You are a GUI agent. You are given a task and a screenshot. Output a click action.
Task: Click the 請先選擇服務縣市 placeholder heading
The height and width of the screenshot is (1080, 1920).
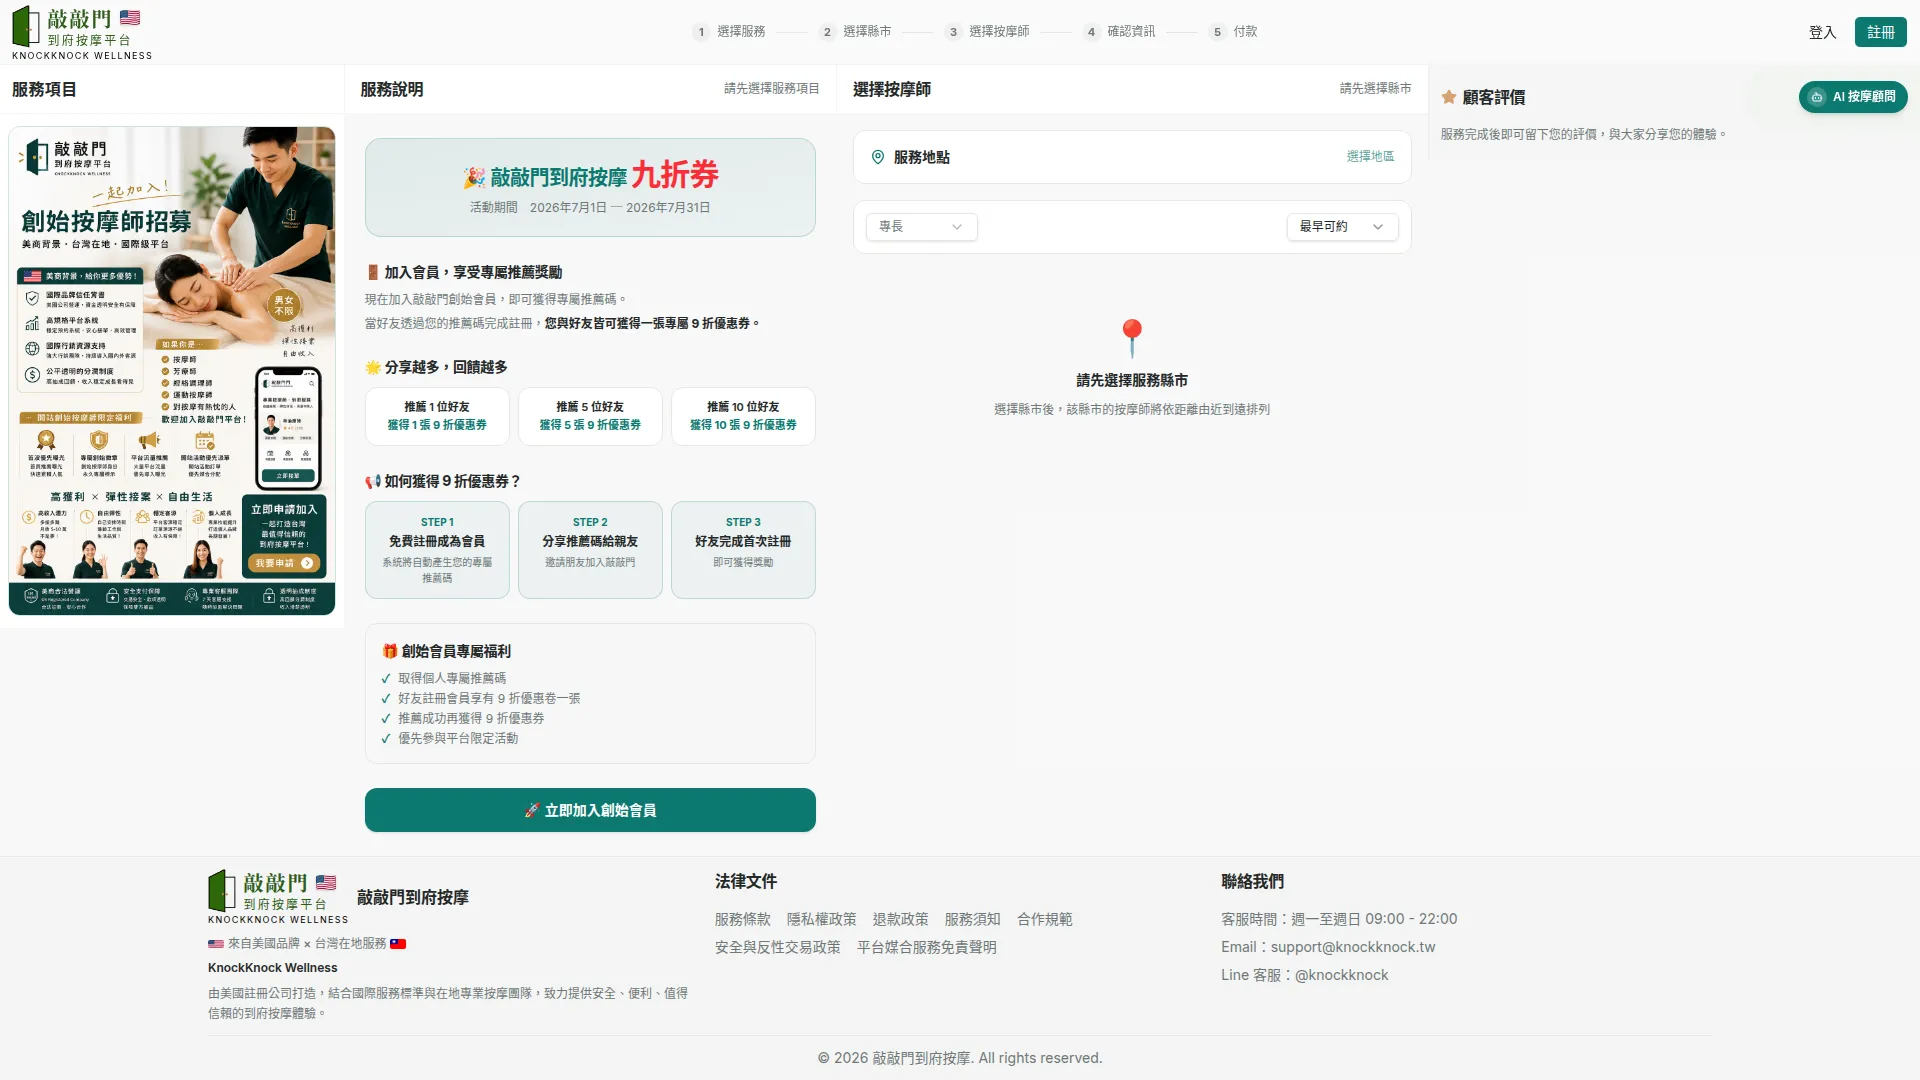click(1132, 381)
